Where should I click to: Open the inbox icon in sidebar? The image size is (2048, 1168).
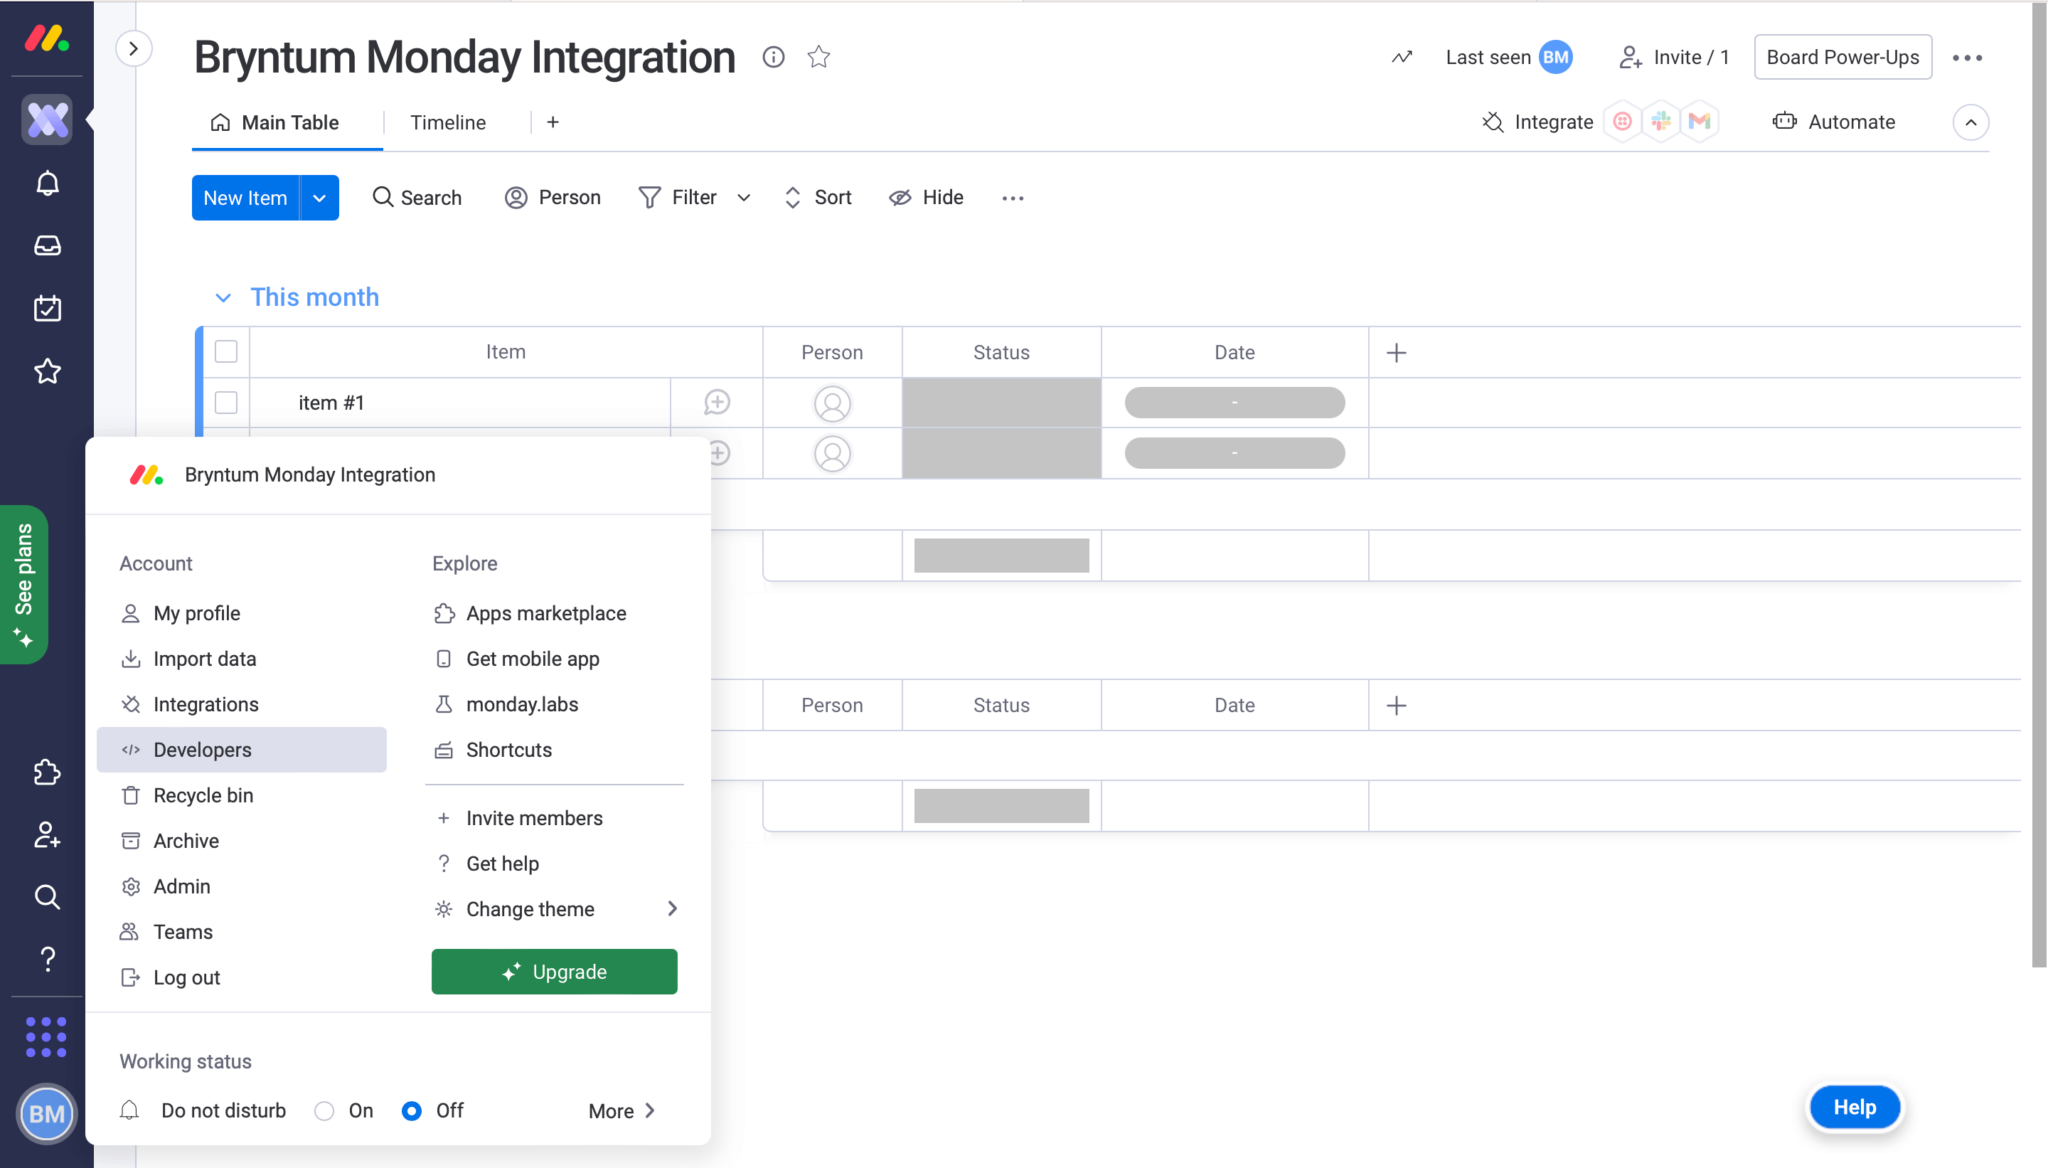click(x=47, y=246)
